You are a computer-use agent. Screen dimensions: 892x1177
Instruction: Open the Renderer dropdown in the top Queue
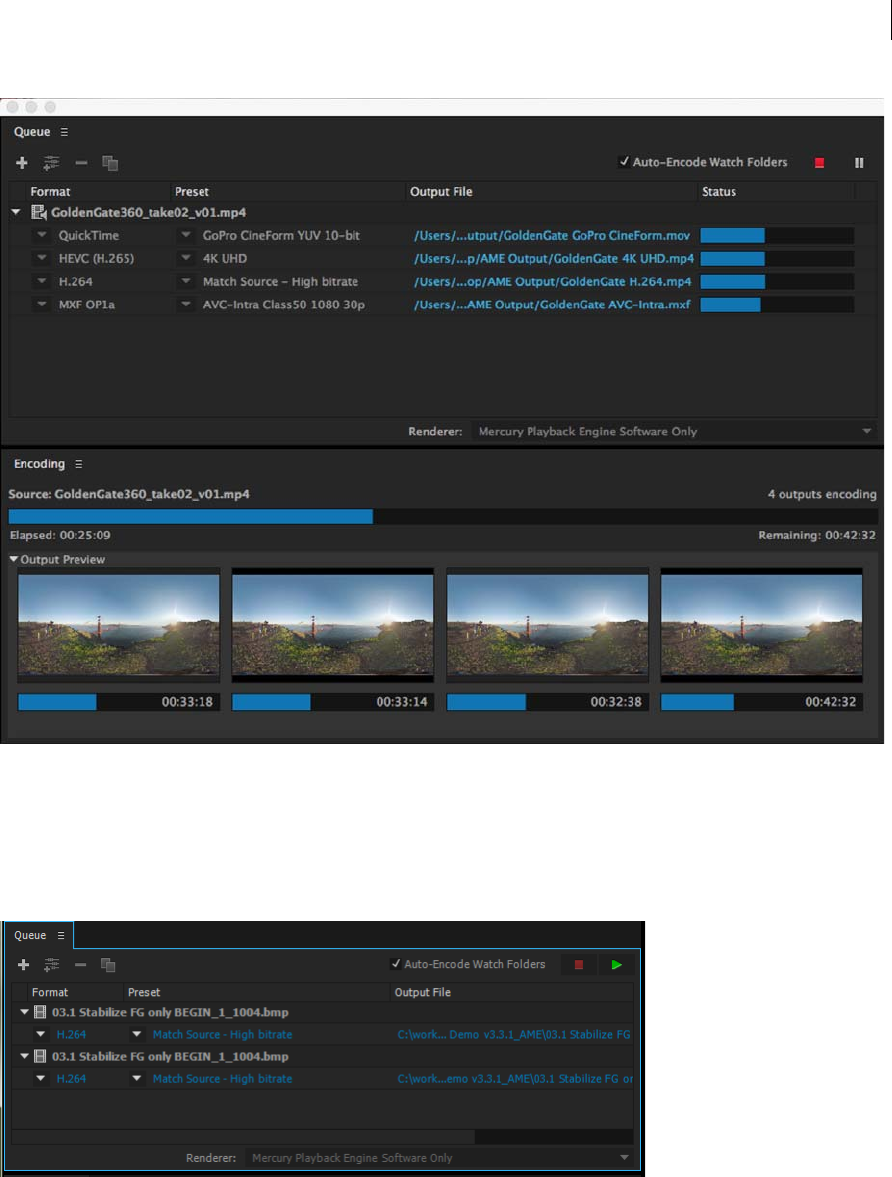[673, 432]
